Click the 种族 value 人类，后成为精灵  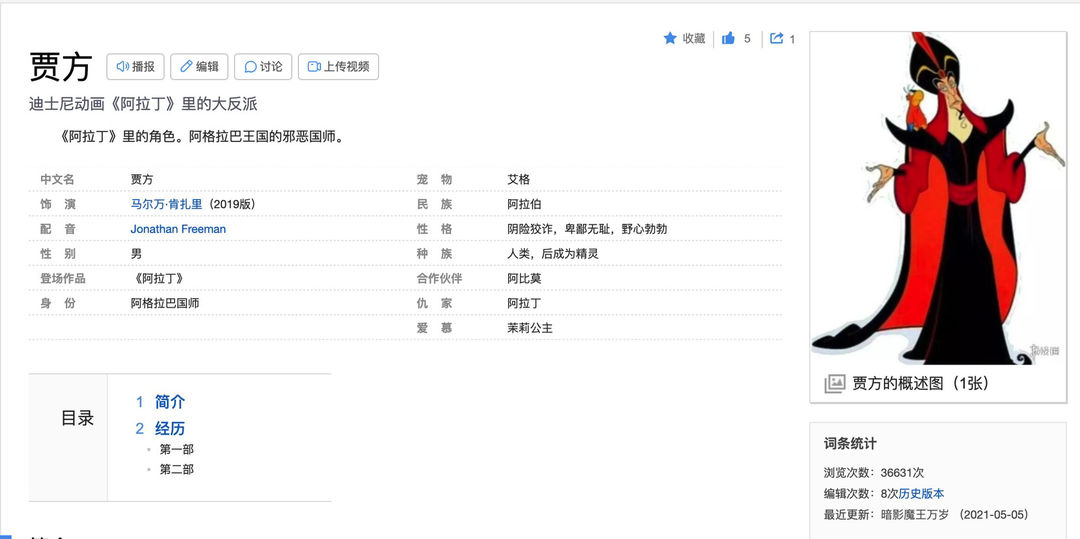[x=552, y=254]
